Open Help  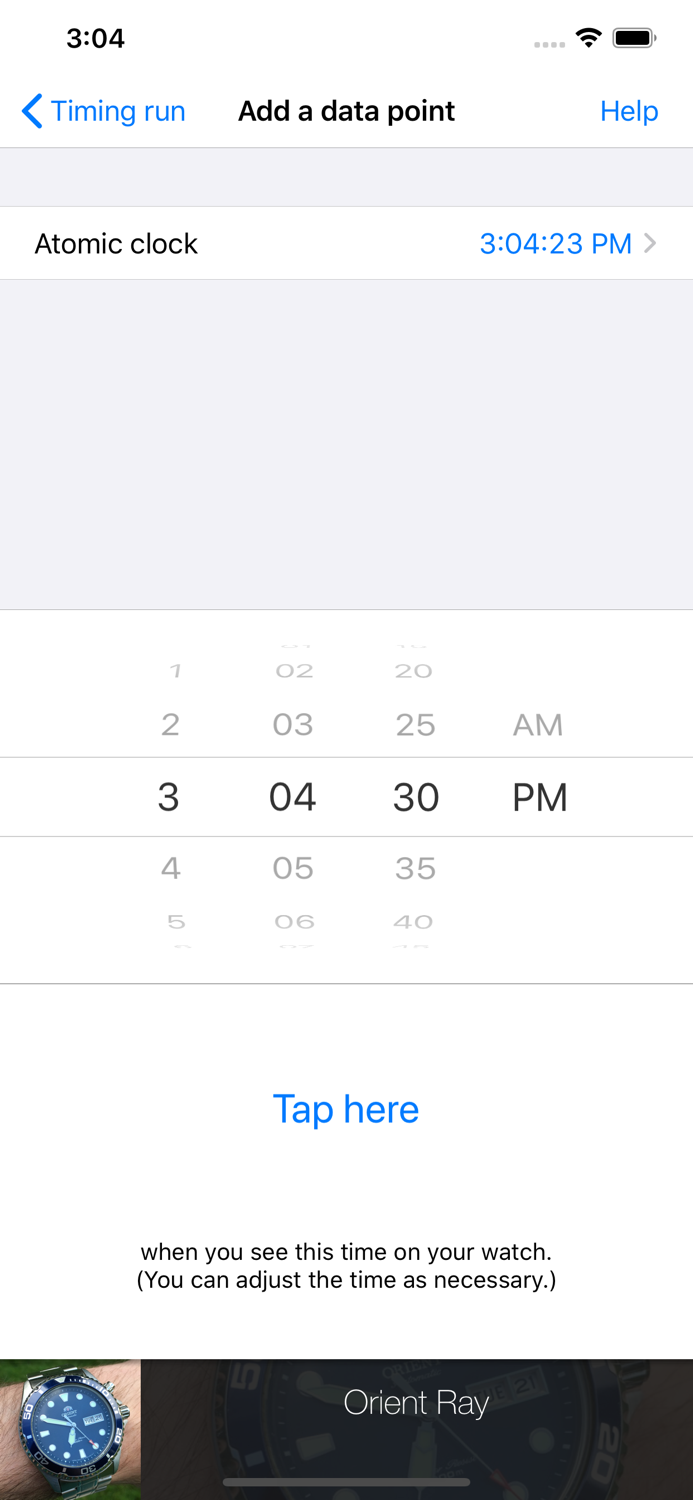pyautogui.click(x=629, y=111)
